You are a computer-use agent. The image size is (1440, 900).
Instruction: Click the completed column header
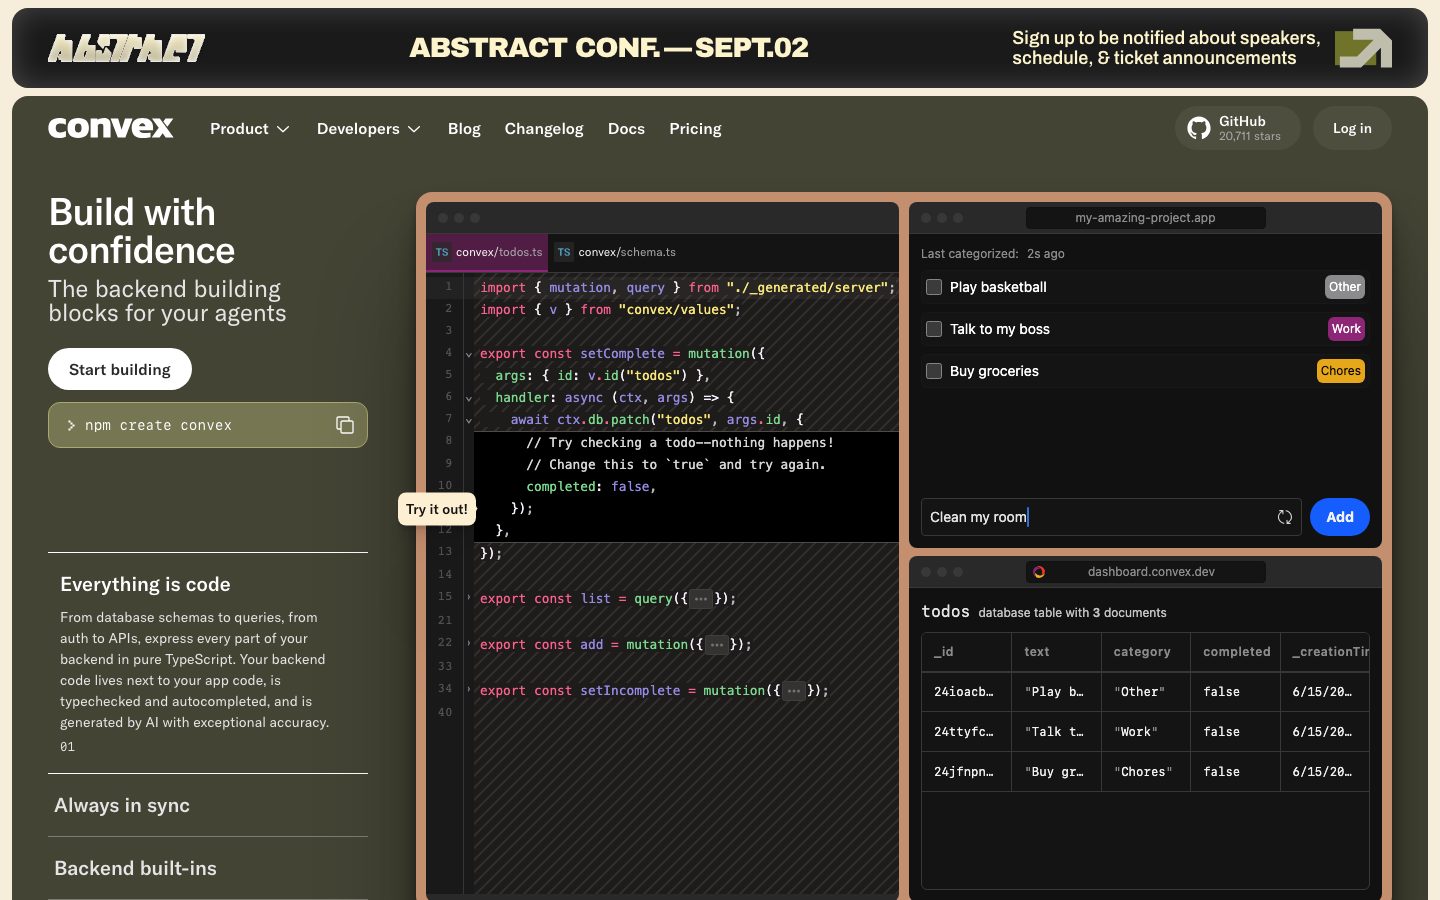tap(1236, 652)
